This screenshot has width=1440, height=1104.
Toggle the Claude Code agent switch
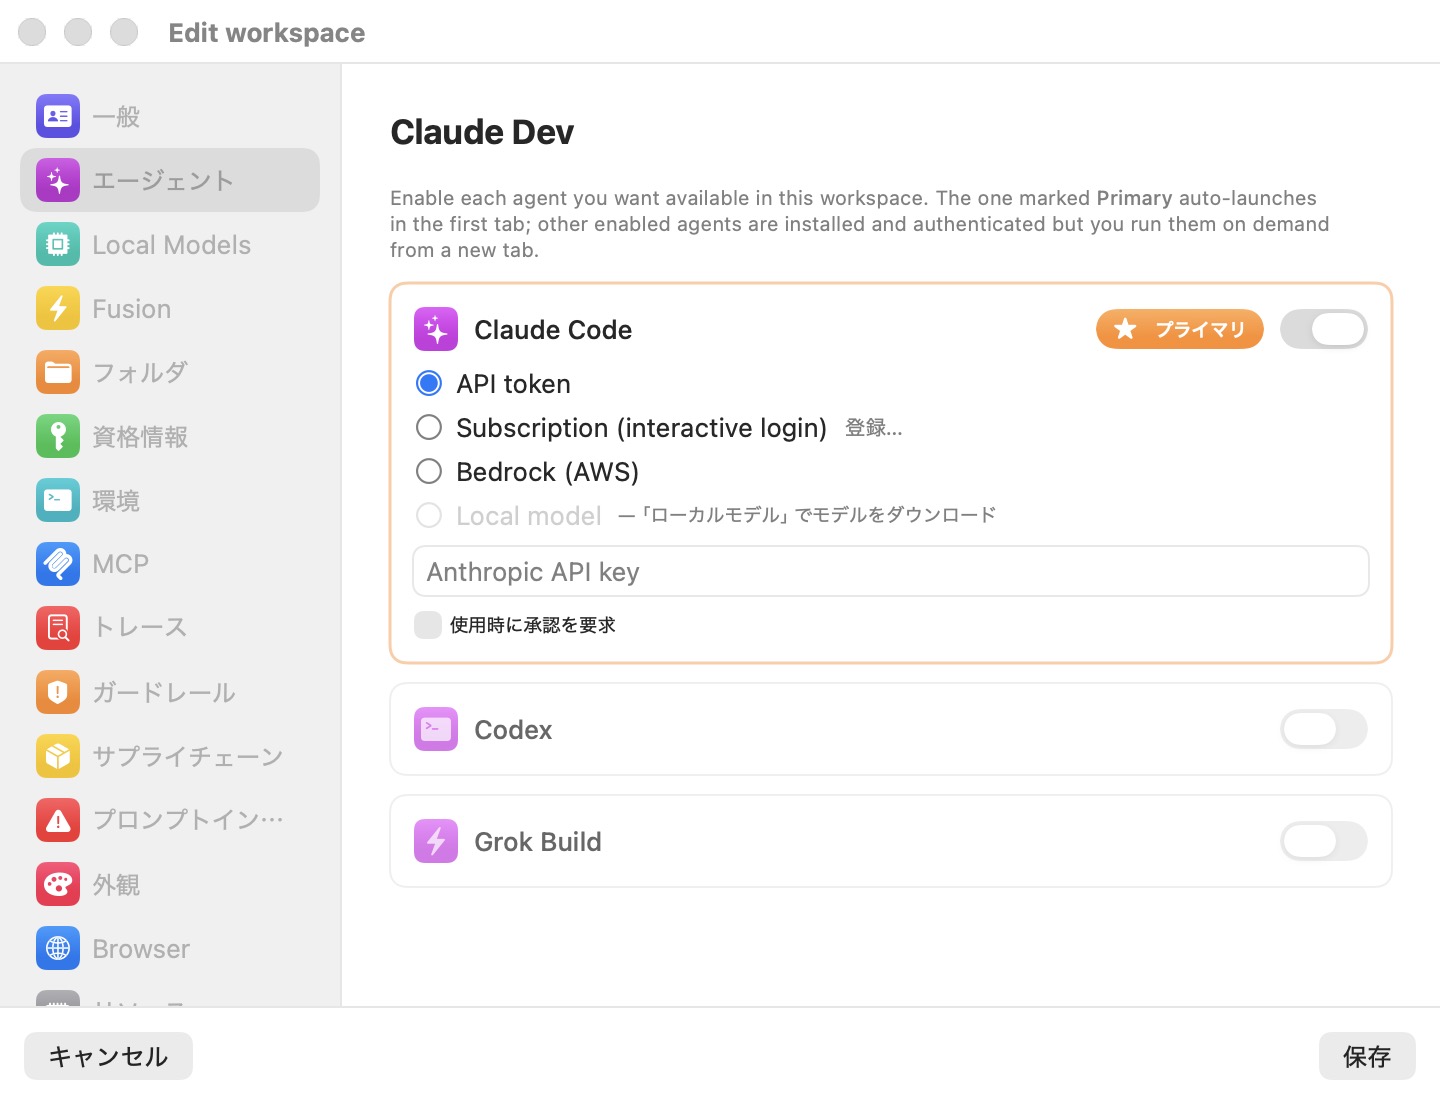[1324, 329]
